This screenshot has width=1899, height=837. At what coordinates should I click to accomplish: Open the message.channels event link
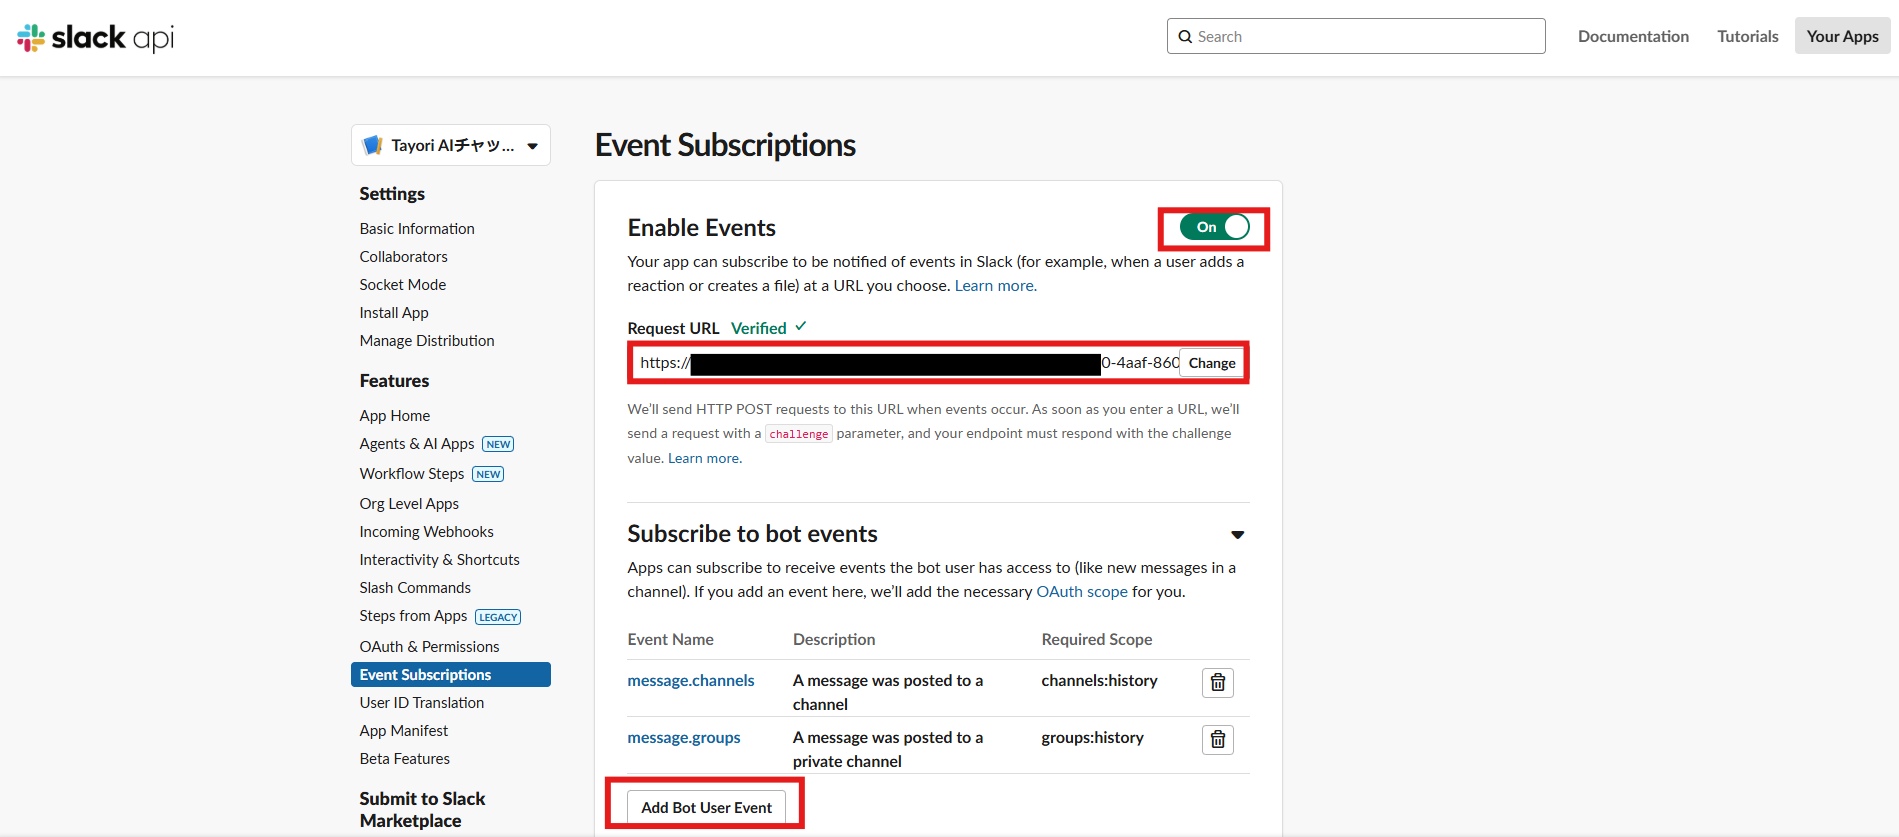pyautogui.click(x=690, y=680)
